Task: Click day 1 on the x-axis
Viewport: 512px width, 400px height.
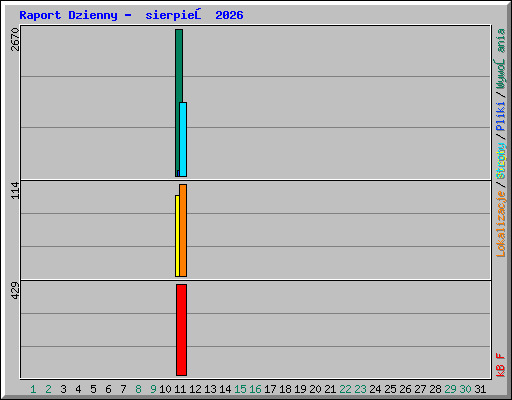Action: (x=33, y=389)
